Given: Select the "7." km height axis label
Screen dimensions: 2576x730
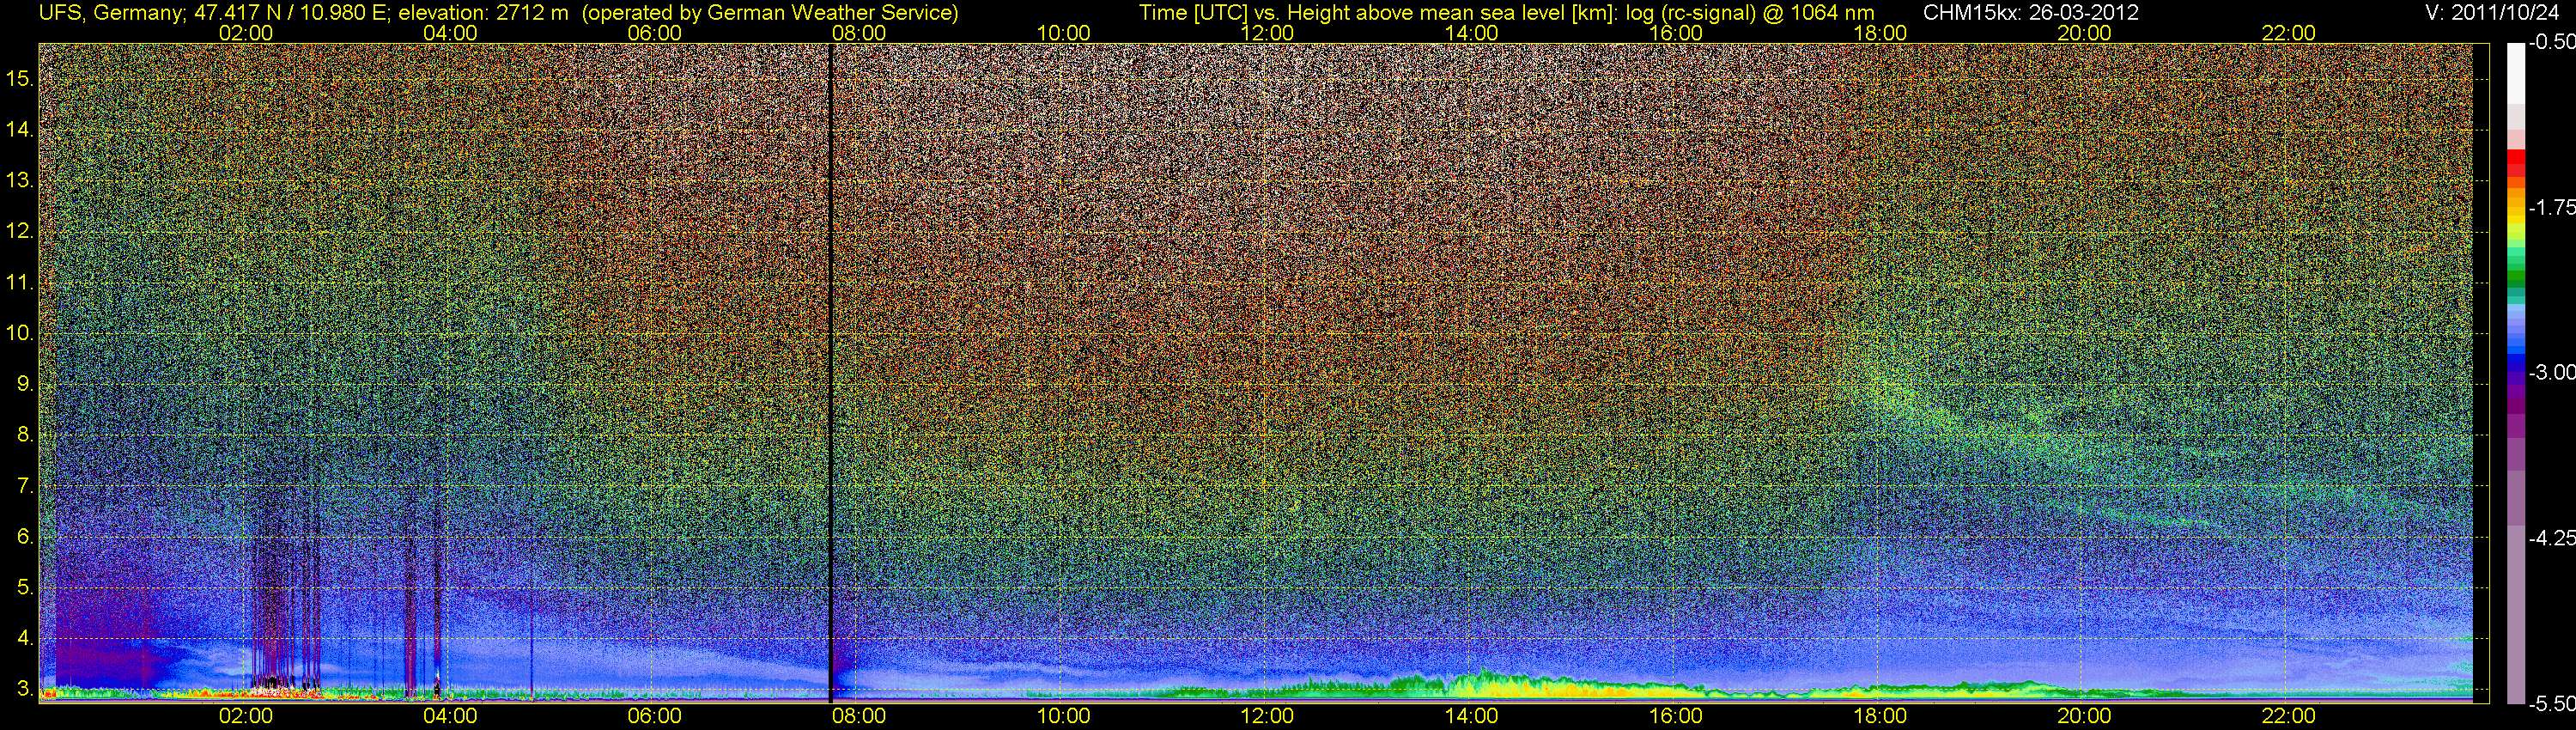Looking at the screenshot, I should [x=26, y=486].
